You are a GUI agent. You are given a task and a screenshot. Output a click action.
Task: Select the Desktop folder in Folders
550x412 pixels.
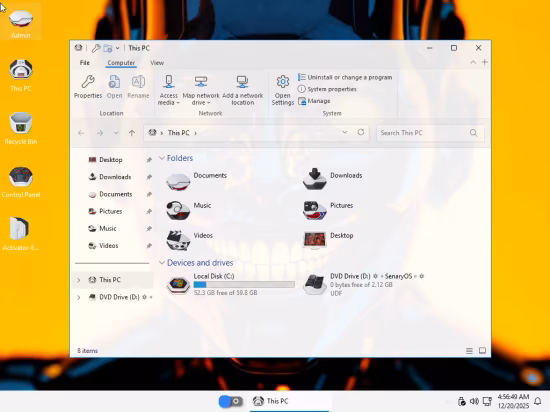[328, 240]
